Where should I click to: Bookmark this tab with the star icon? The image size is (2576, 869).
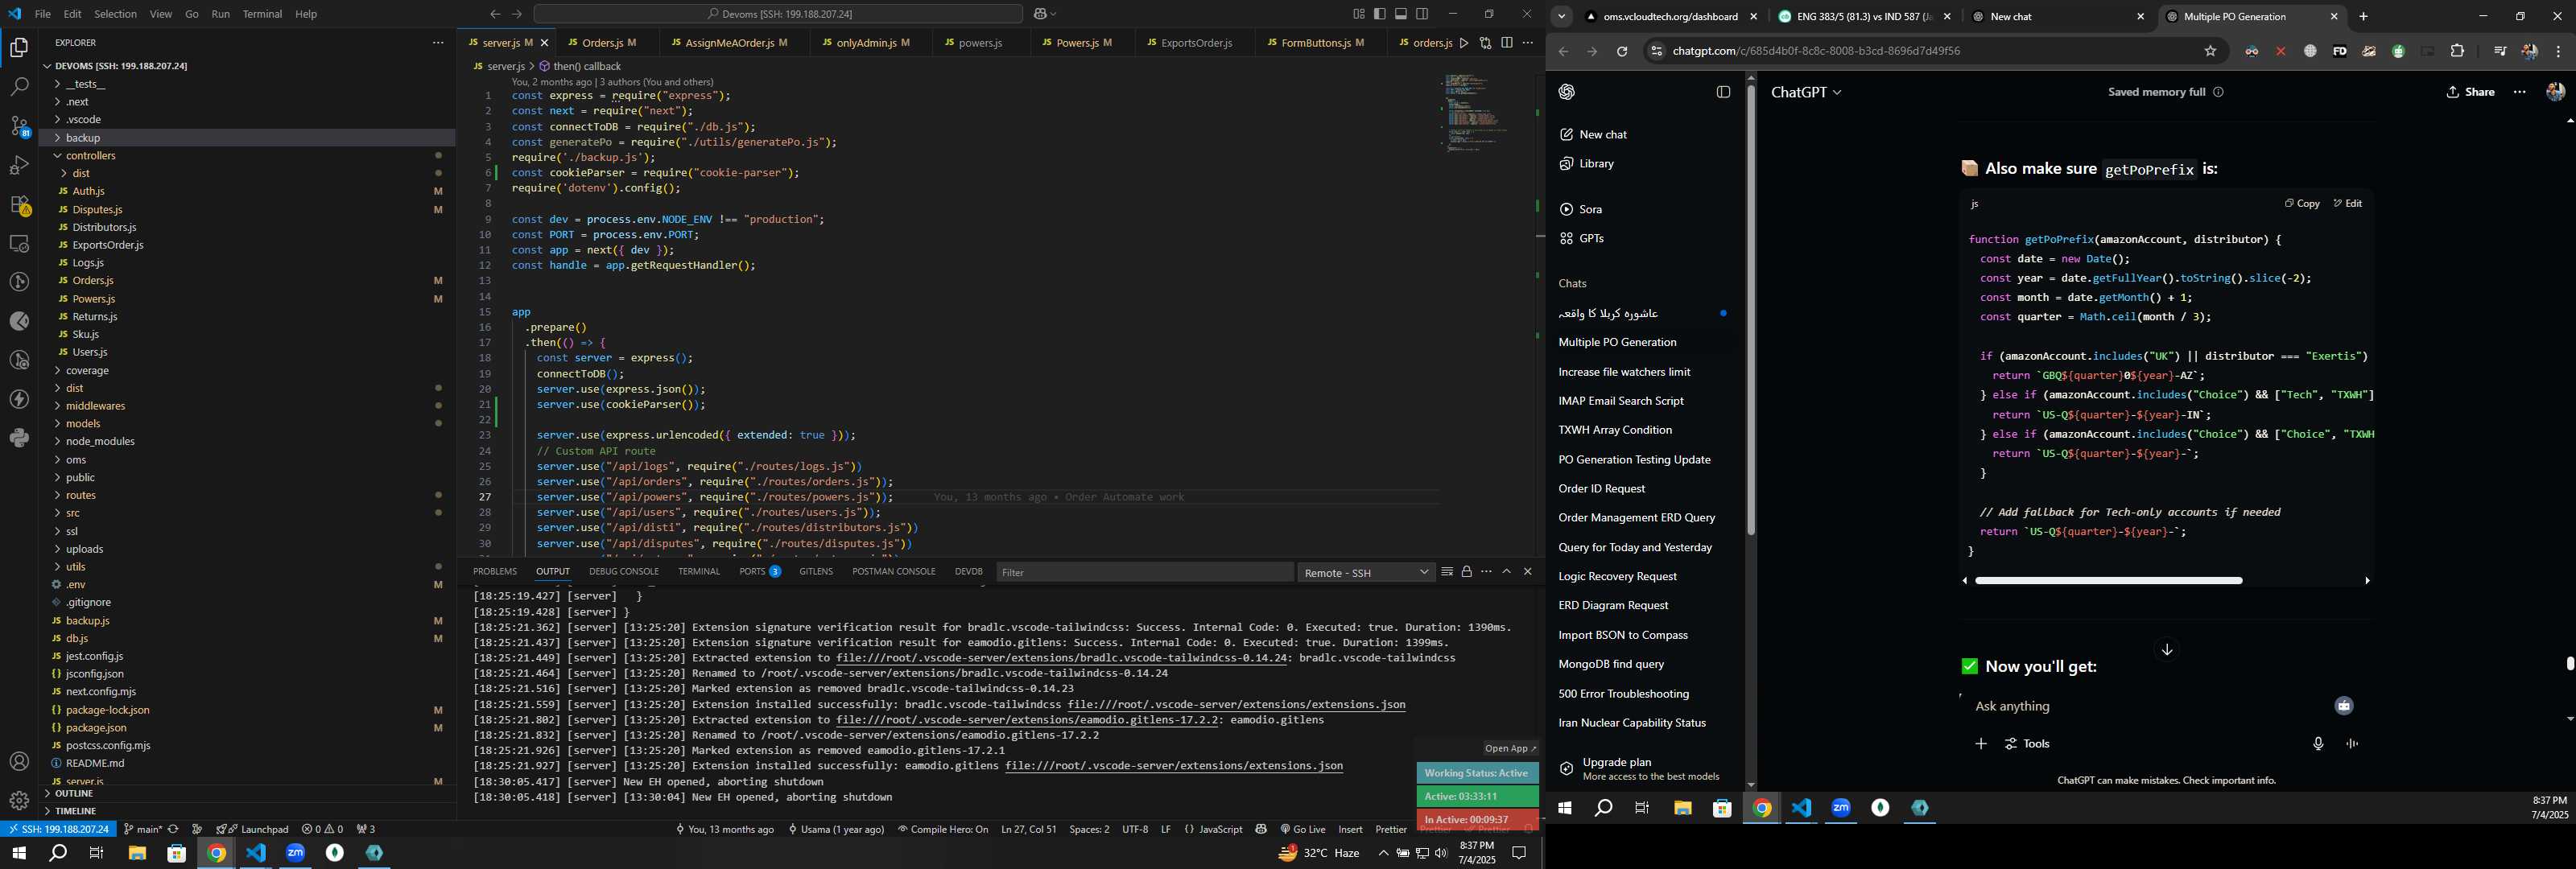coord(2210,52)
